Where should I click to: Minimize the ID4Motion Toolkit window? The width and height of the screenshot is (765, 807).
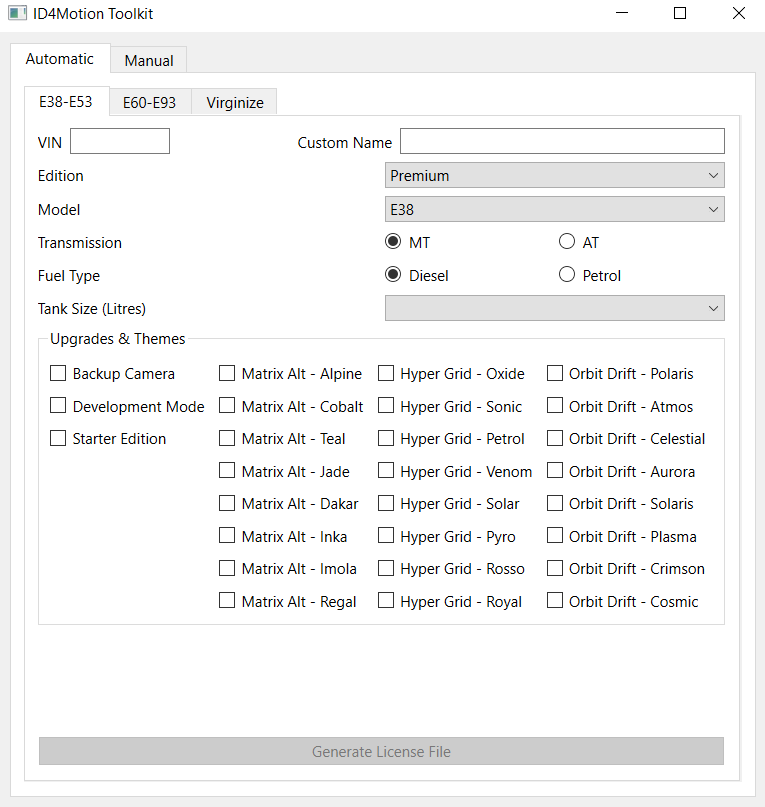click(622, 13)
